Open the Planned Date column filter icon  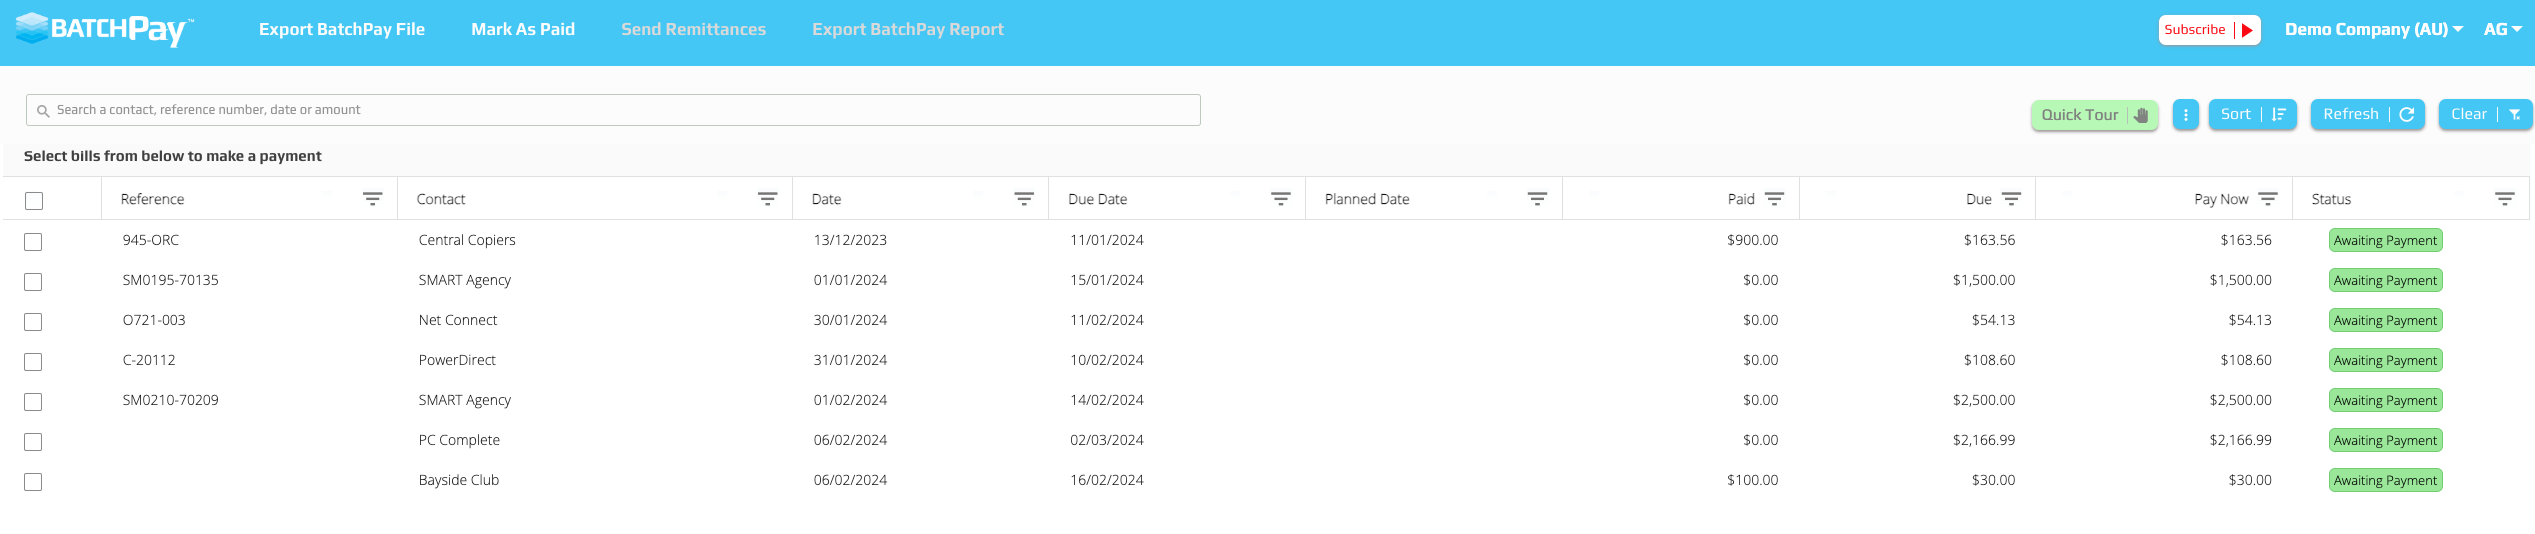point(1537,199)
